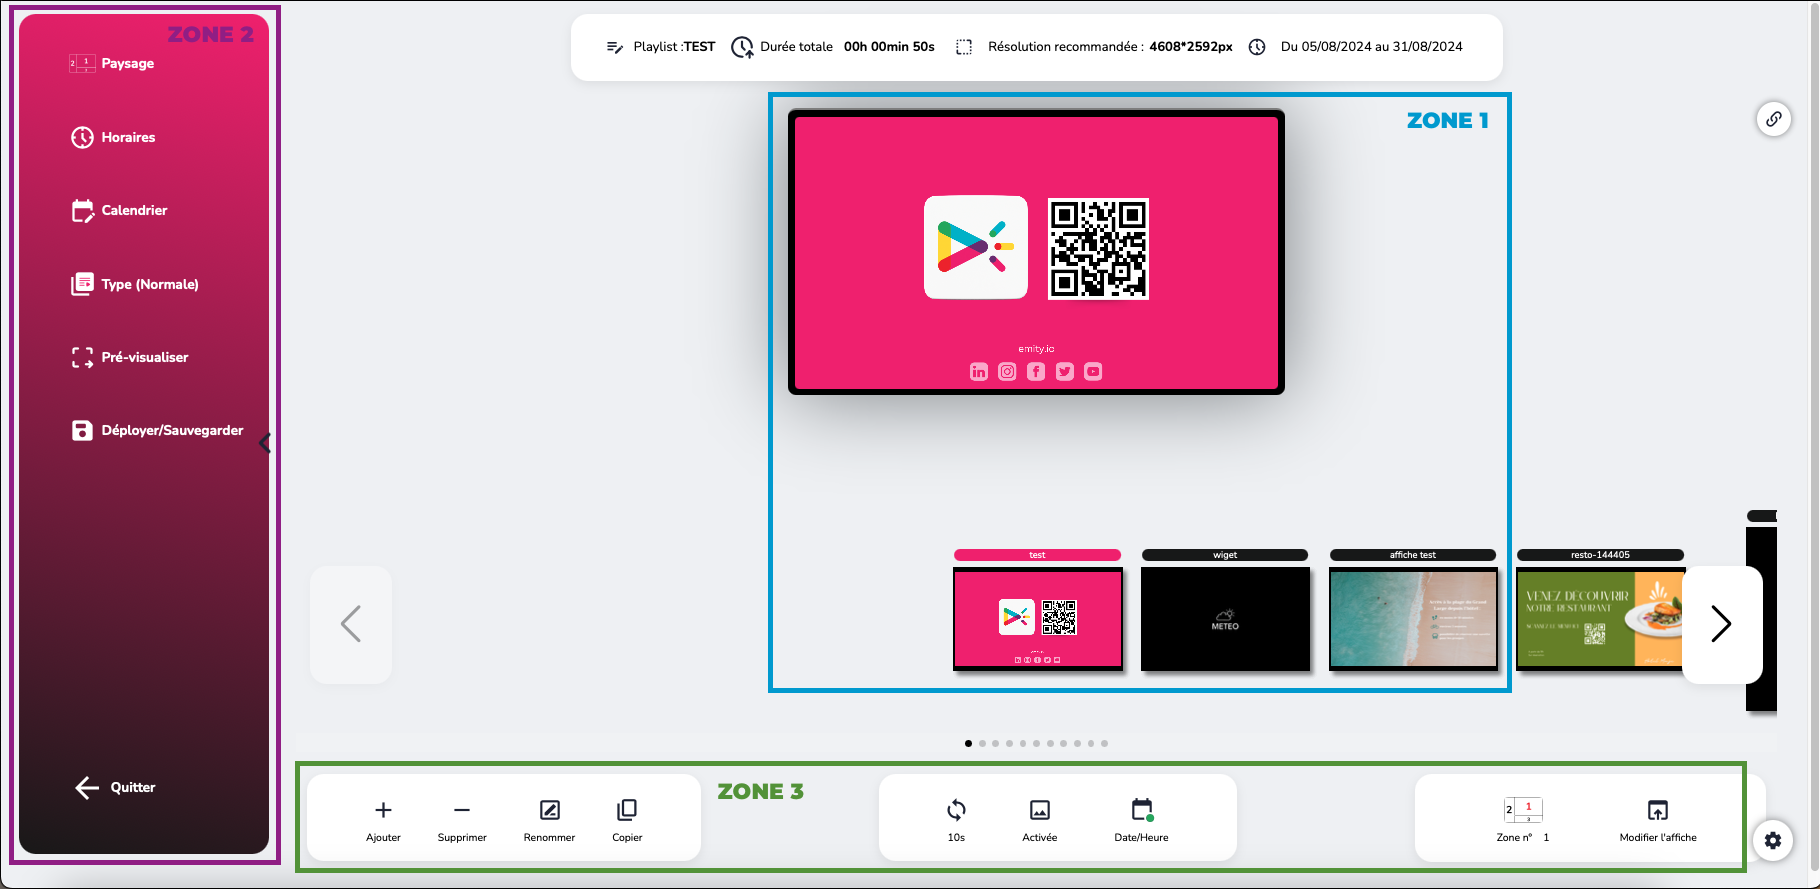Click the first pagination dot
The height and width of the screenshot is (889, 1820).
[968, 743]
